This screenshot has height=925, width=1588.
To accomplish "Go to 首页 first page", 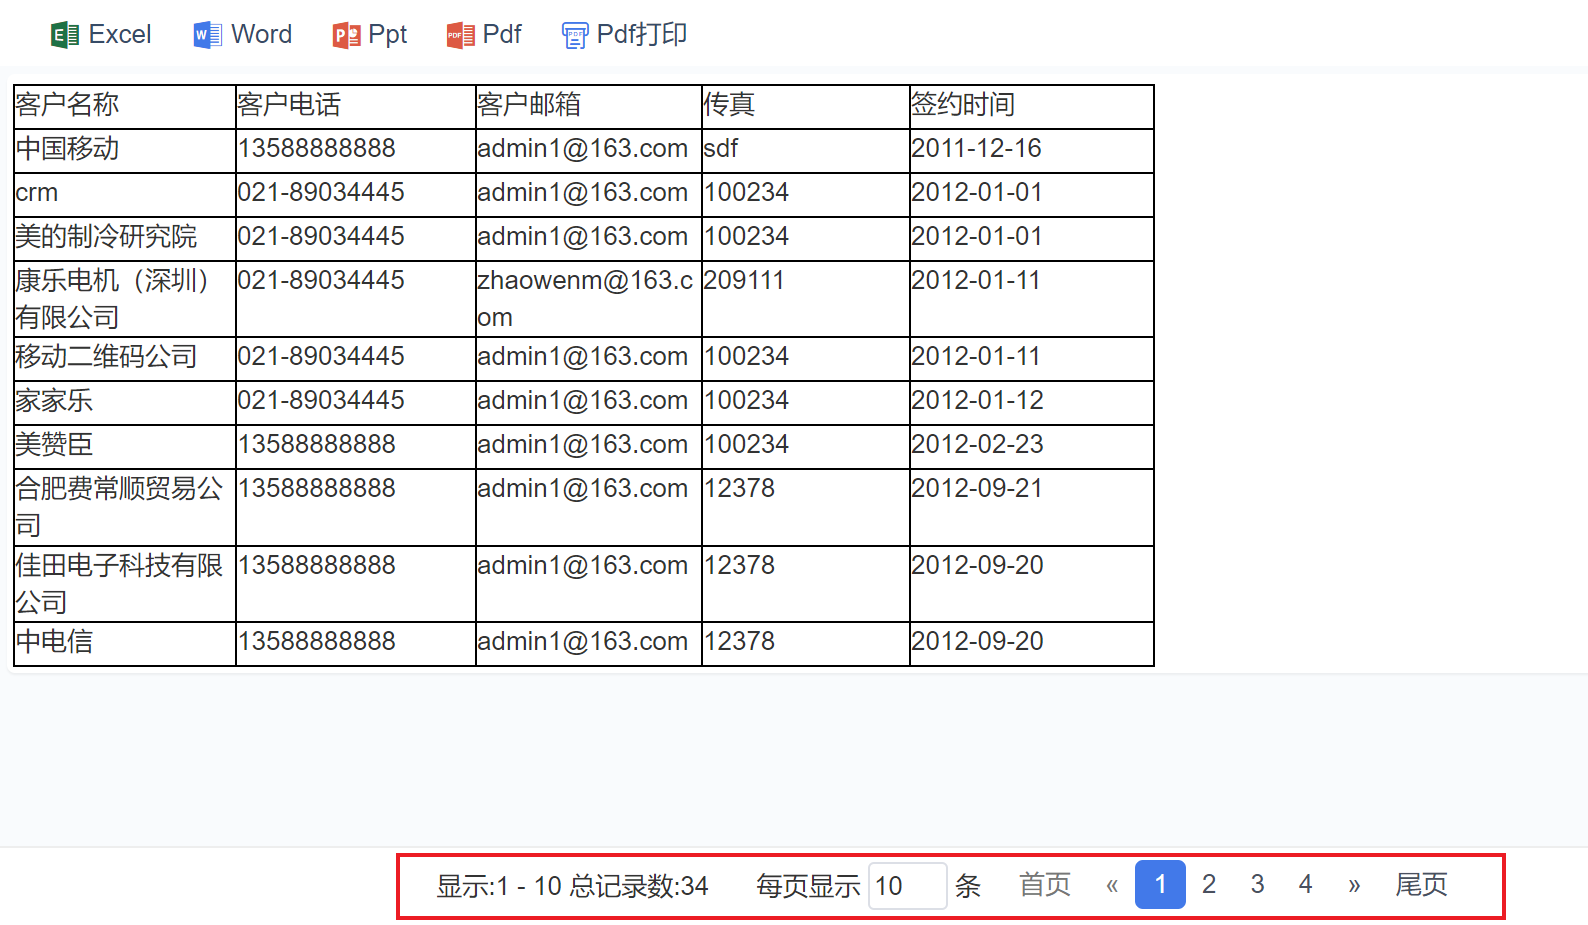I will [1045, 885].
